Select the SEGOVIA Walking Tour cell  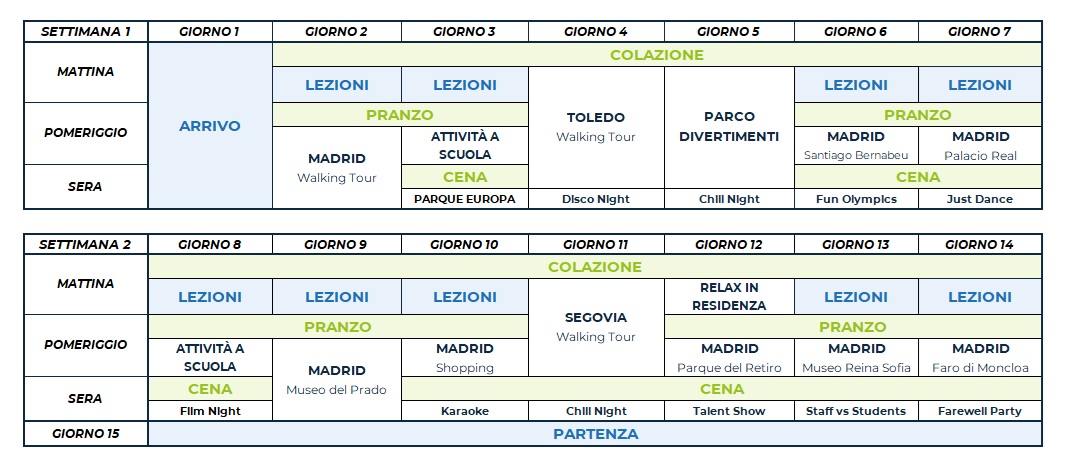[596, 327]
